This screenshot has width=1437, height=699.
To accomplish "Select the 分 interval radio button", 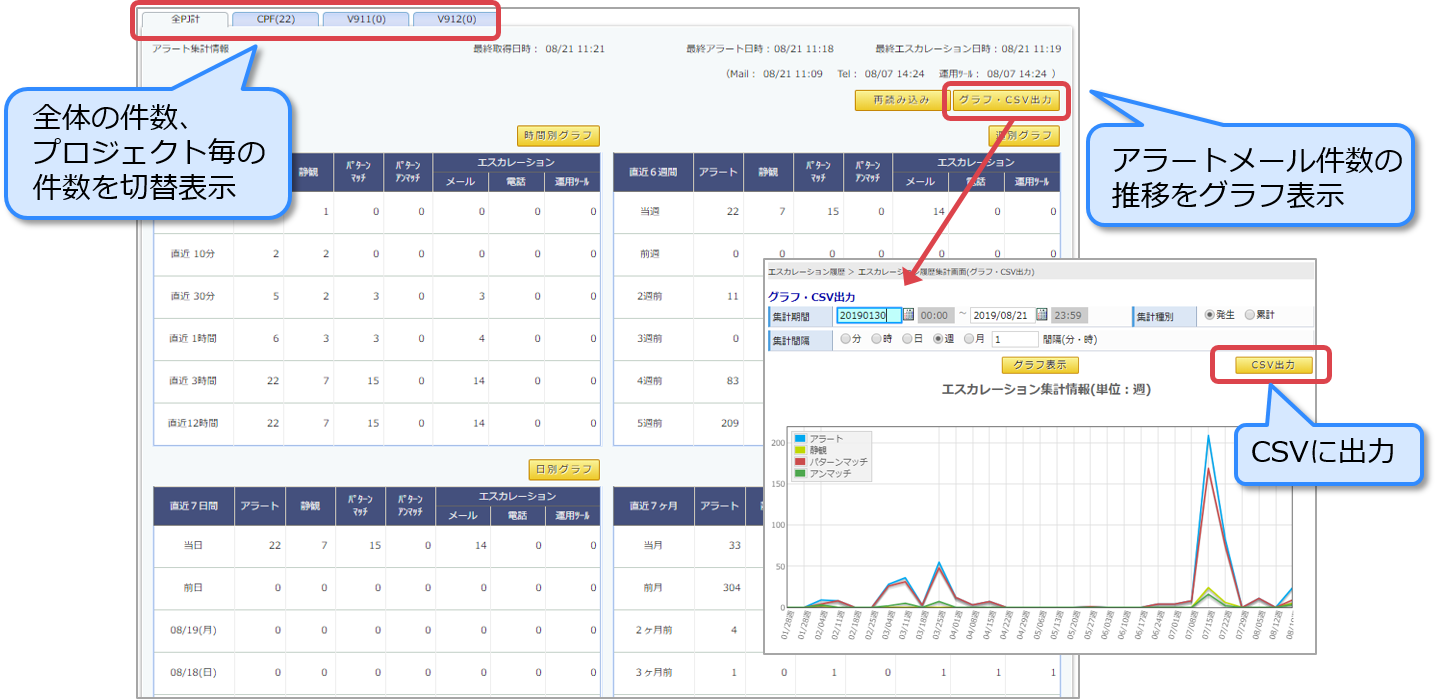I will tap(846, 339).
